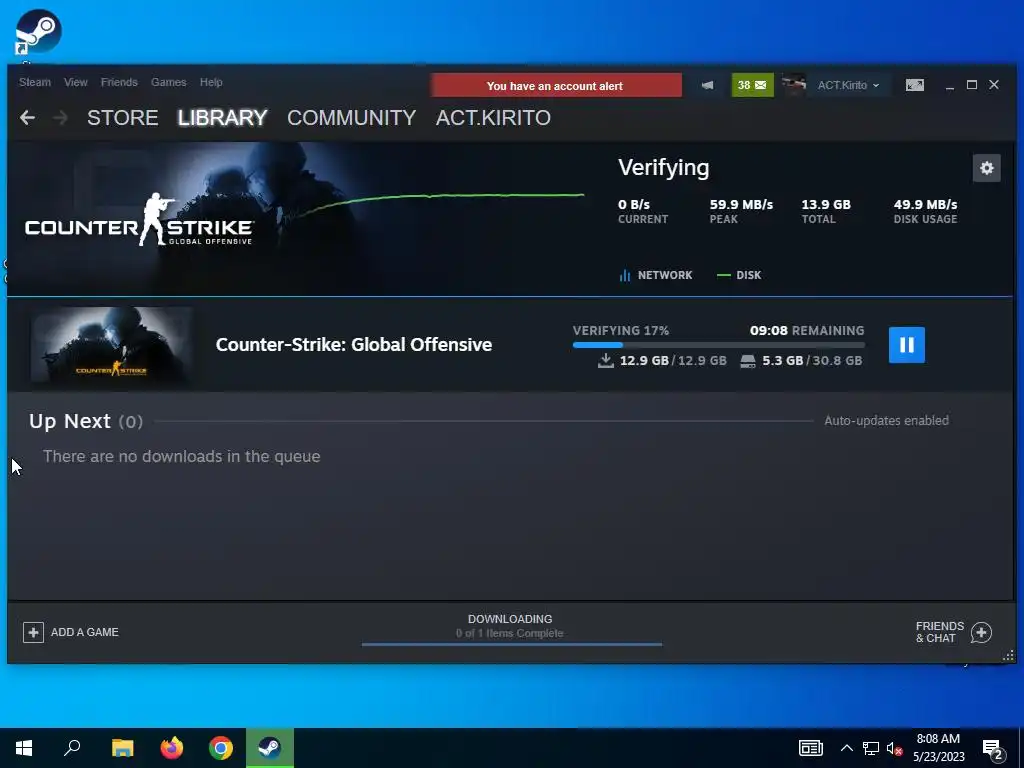Click the Up Next heading
The width and height of the screenshot is (1024, 768).
tap(69, 421)
